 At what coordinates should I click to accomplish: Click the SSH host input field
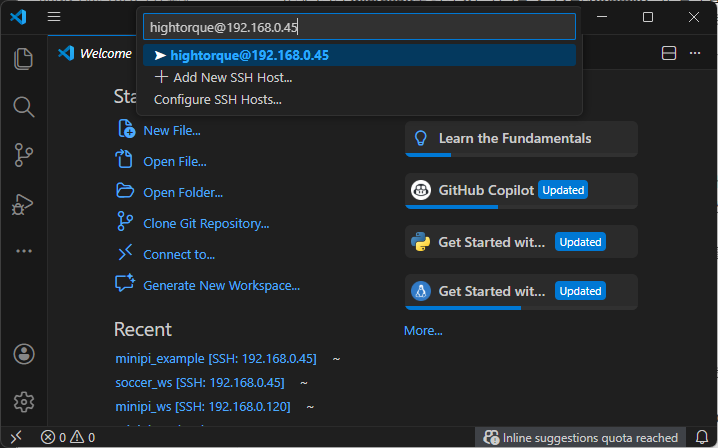359,27
